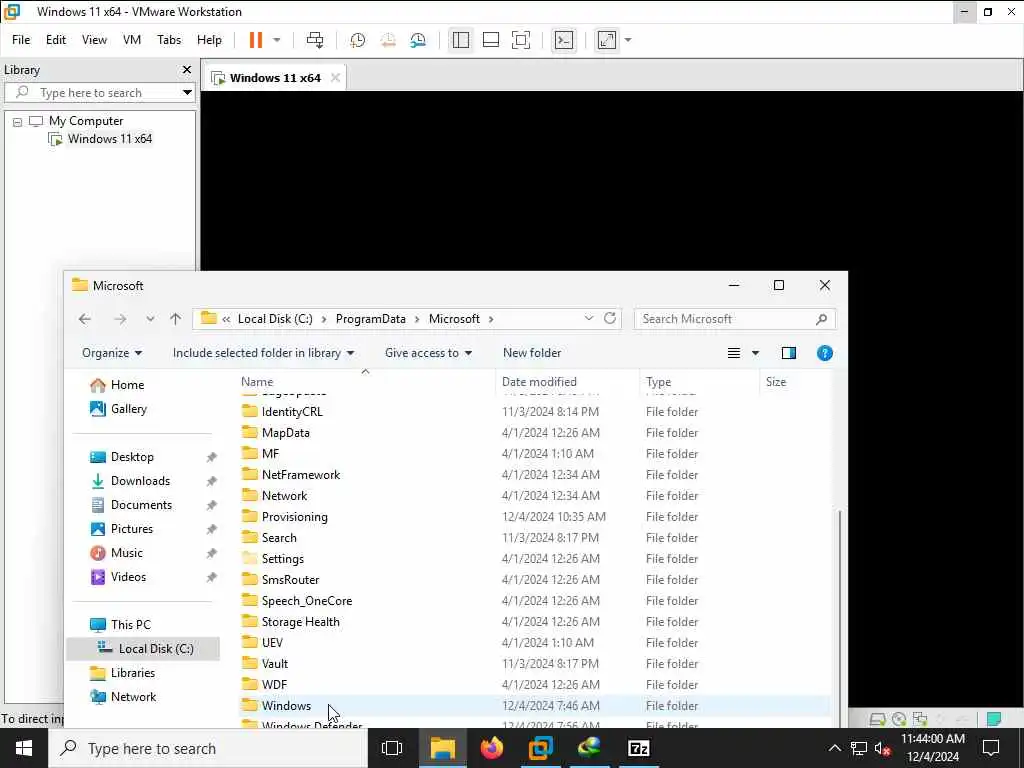Open the VMware File menu
The image size is (1024, 768).
[21, 40]
